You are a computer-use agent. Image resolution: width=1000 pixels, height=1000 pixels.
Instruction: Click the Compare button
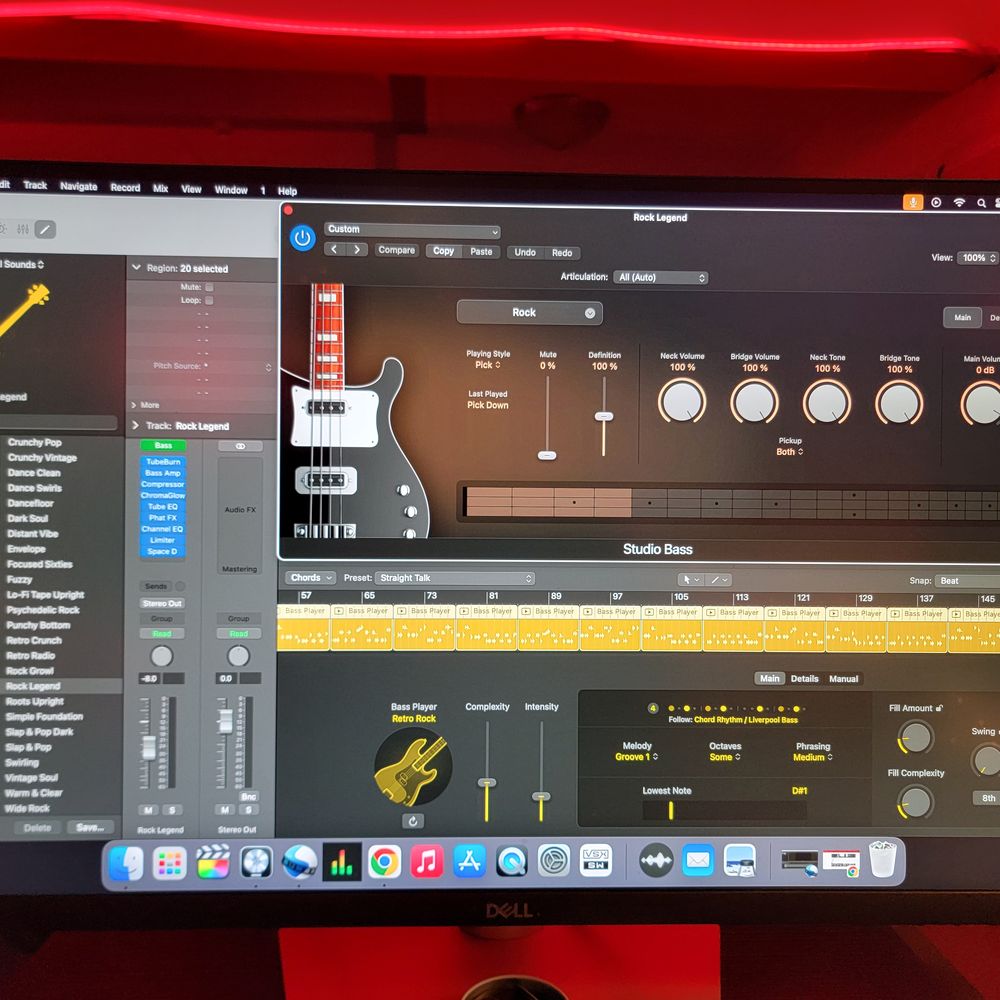click(396, 251)
